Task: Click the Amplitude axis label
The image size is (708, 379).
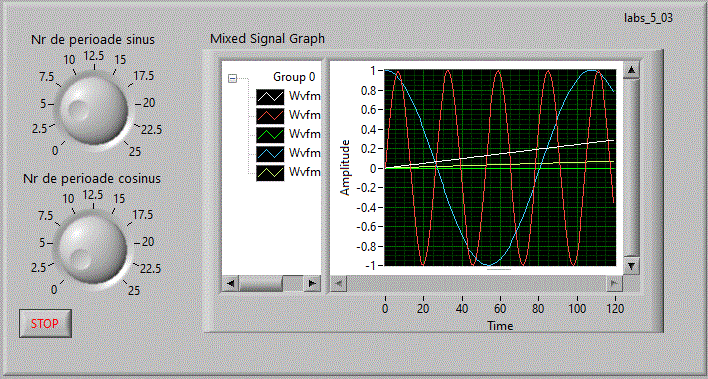Action: click(345, 168)
